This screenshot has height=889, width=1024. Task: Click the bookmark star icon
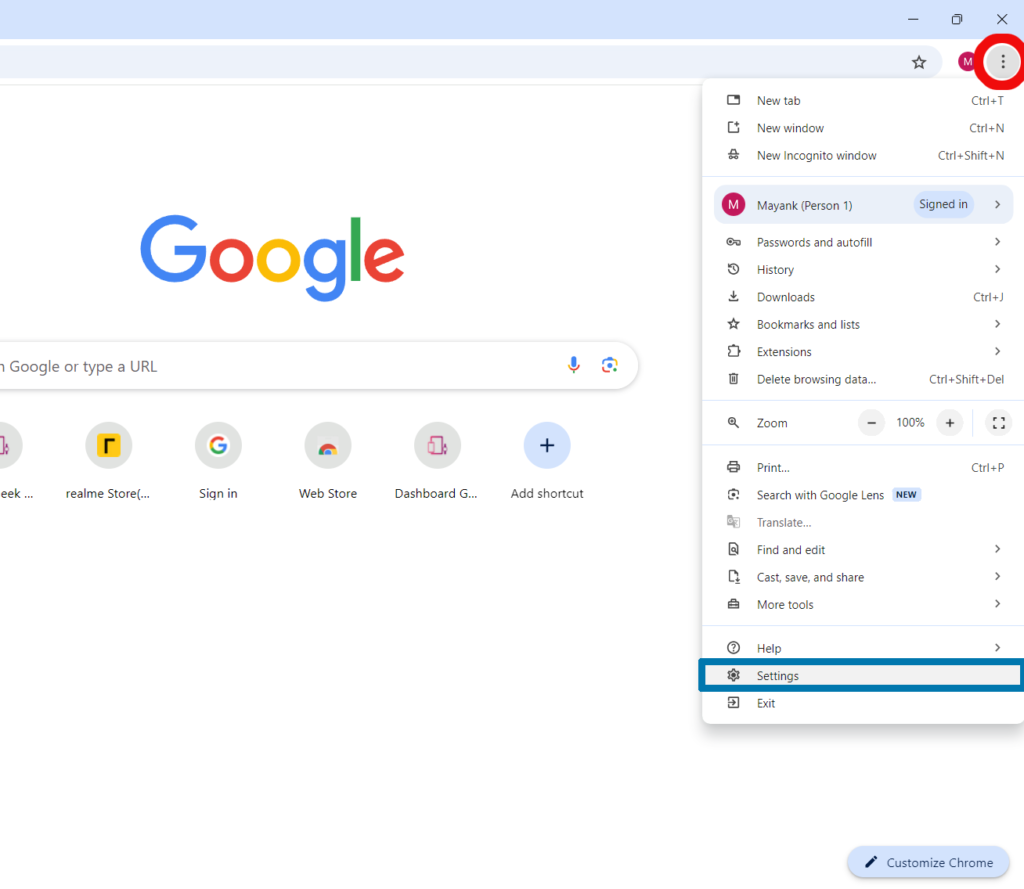[919, 62]
